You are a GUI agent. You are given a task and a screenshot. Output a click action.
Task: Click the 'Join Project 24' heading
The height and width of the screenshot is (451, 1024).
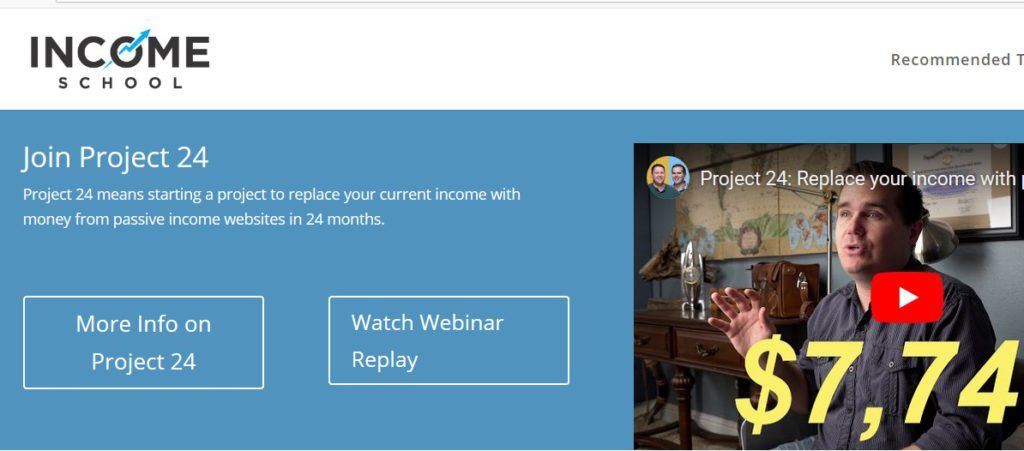(x=116, y=157)
